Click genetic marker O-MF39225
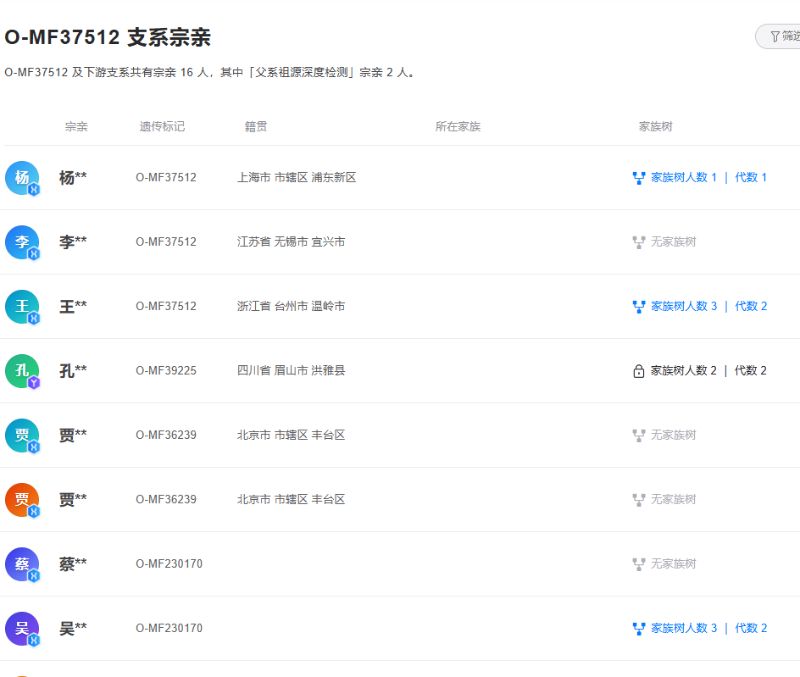The height and width of the screenshot is (677, 800). tap(166, 371)
